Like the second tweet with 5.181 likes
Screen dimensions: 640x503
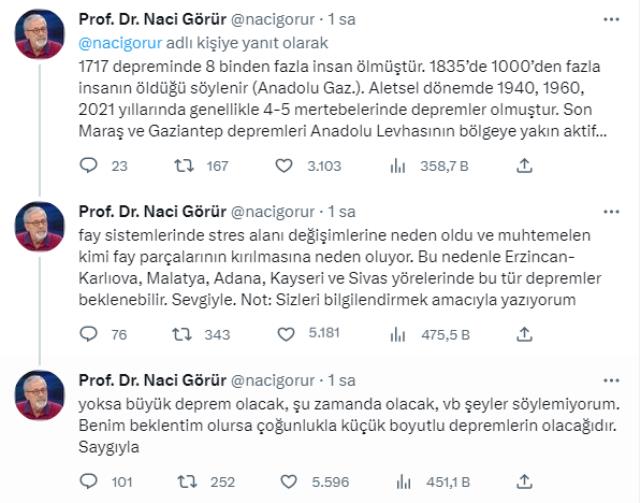click(283, 335)
